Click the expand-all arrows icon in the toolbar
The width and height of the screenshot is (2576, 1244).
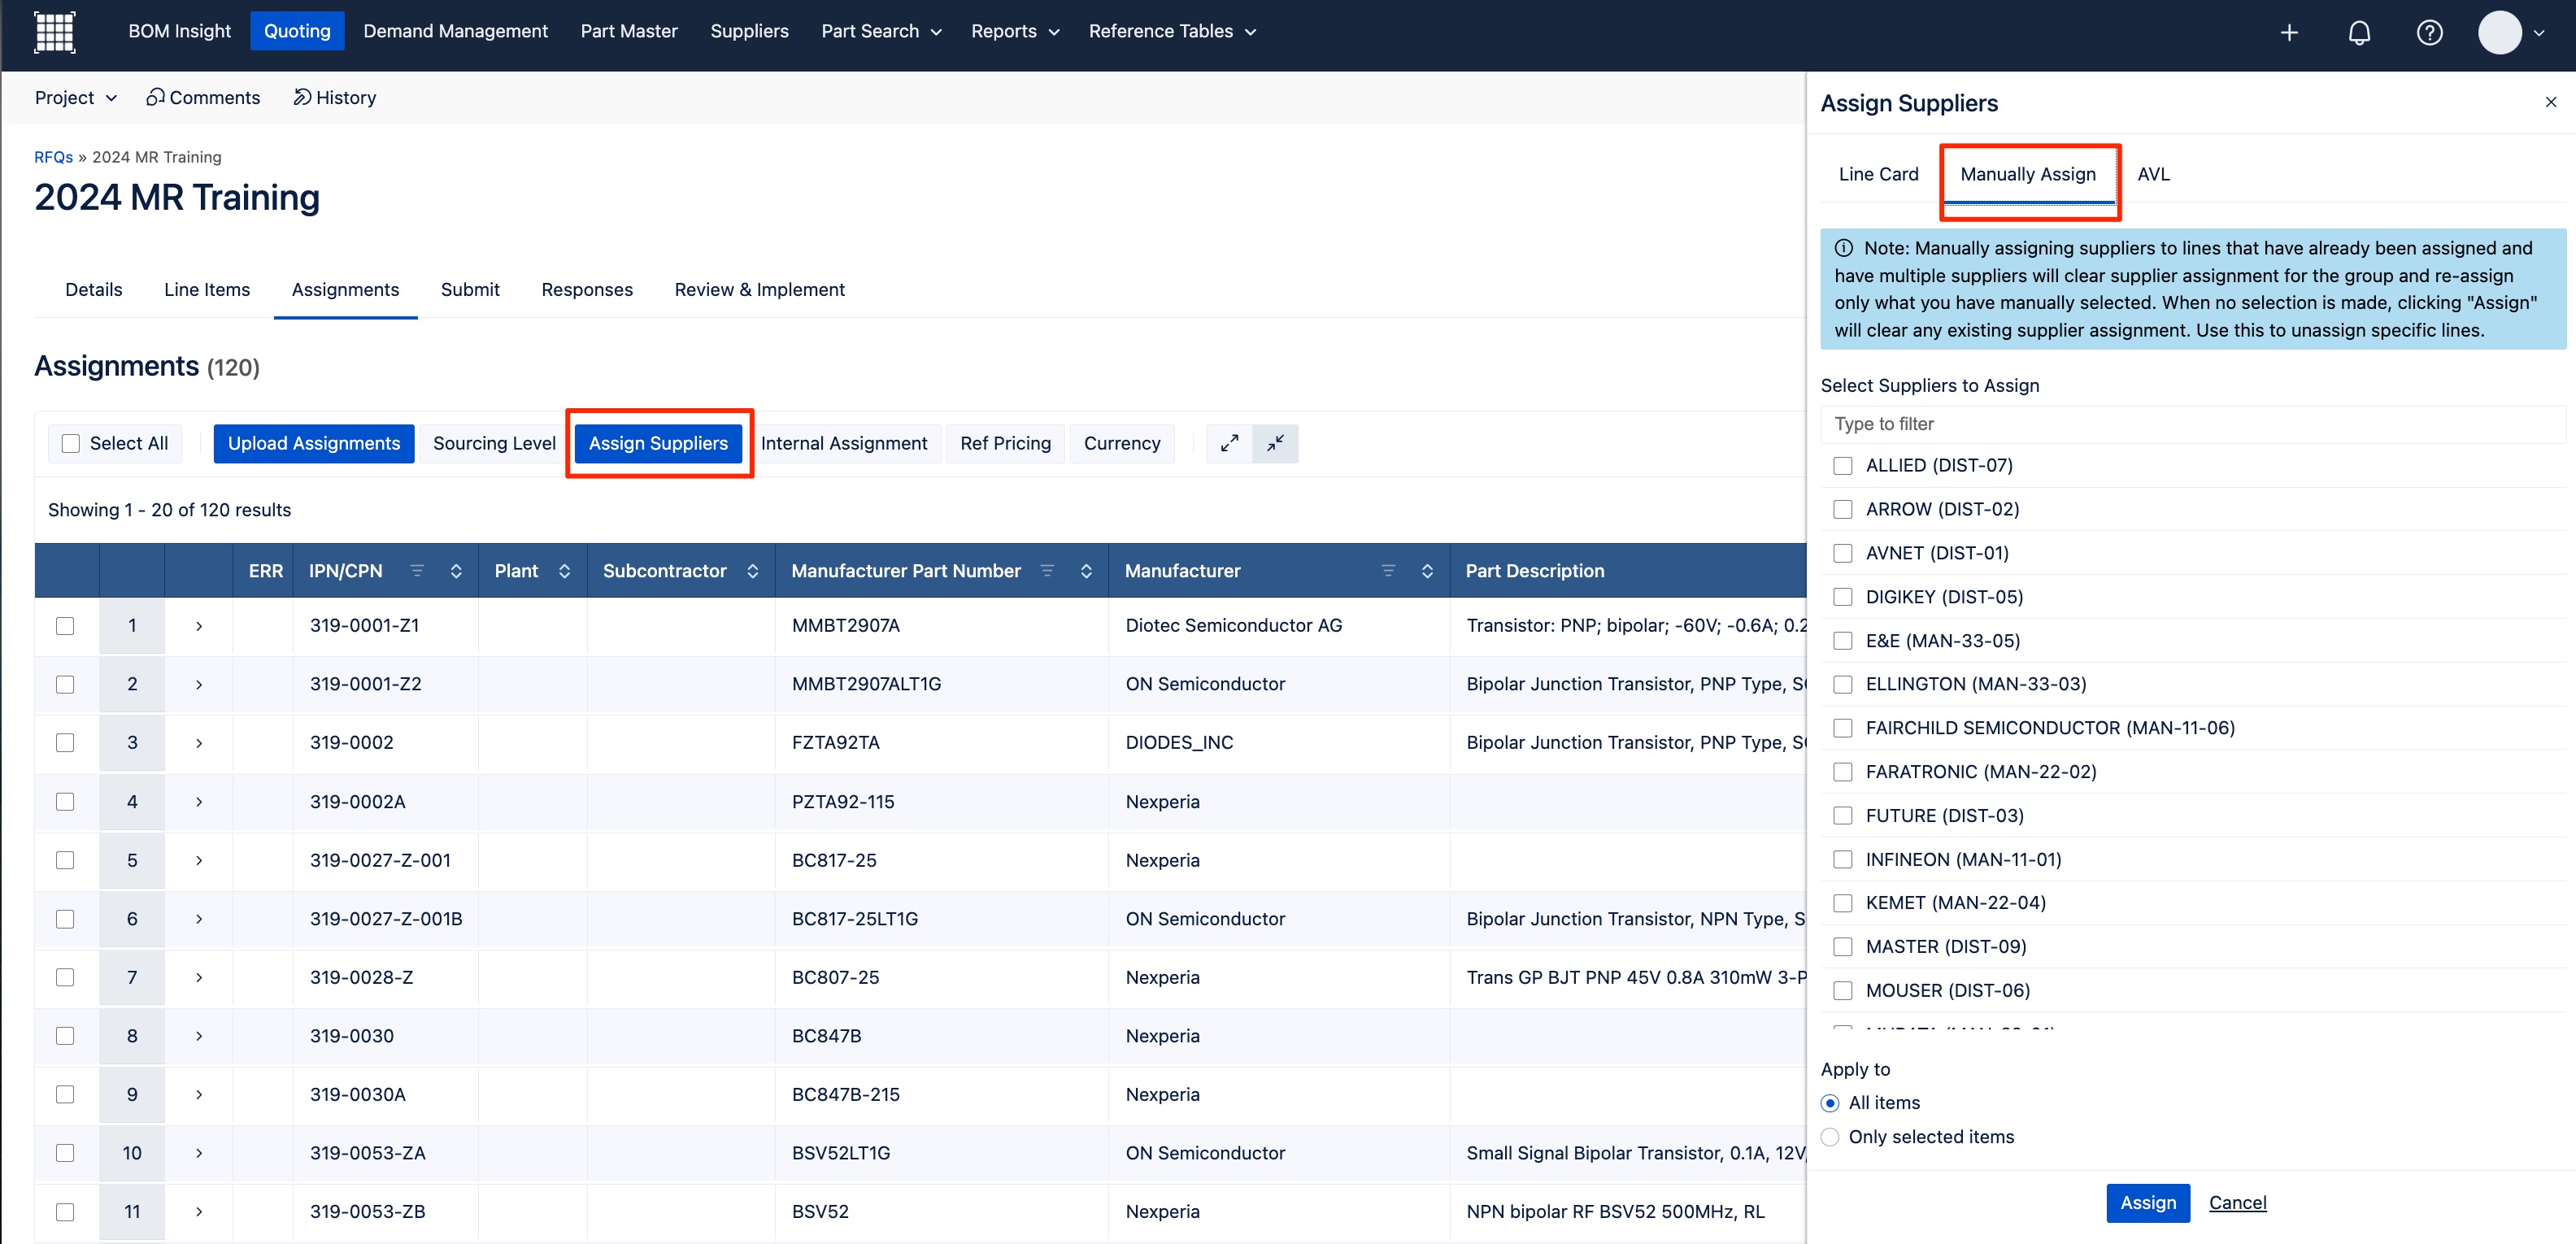click(x=1229, y=443)
